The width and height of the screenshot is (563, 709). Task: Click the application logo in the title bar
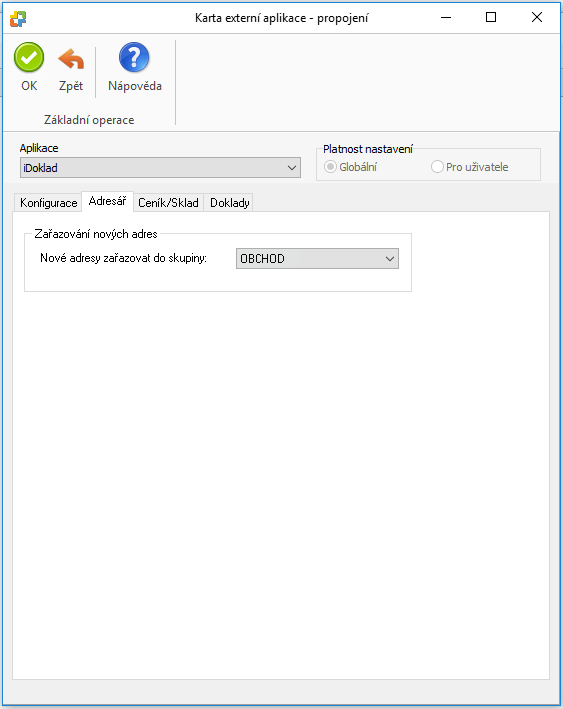click(18, 18)
